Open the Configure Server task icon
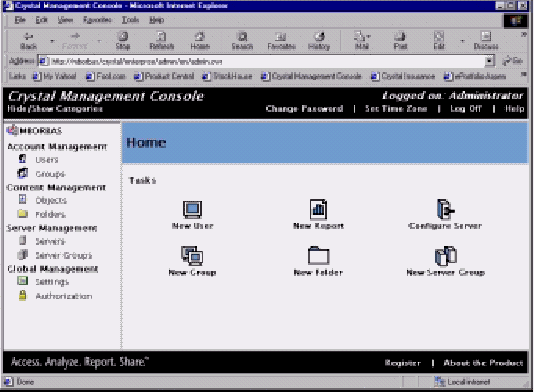 (445, 209)
